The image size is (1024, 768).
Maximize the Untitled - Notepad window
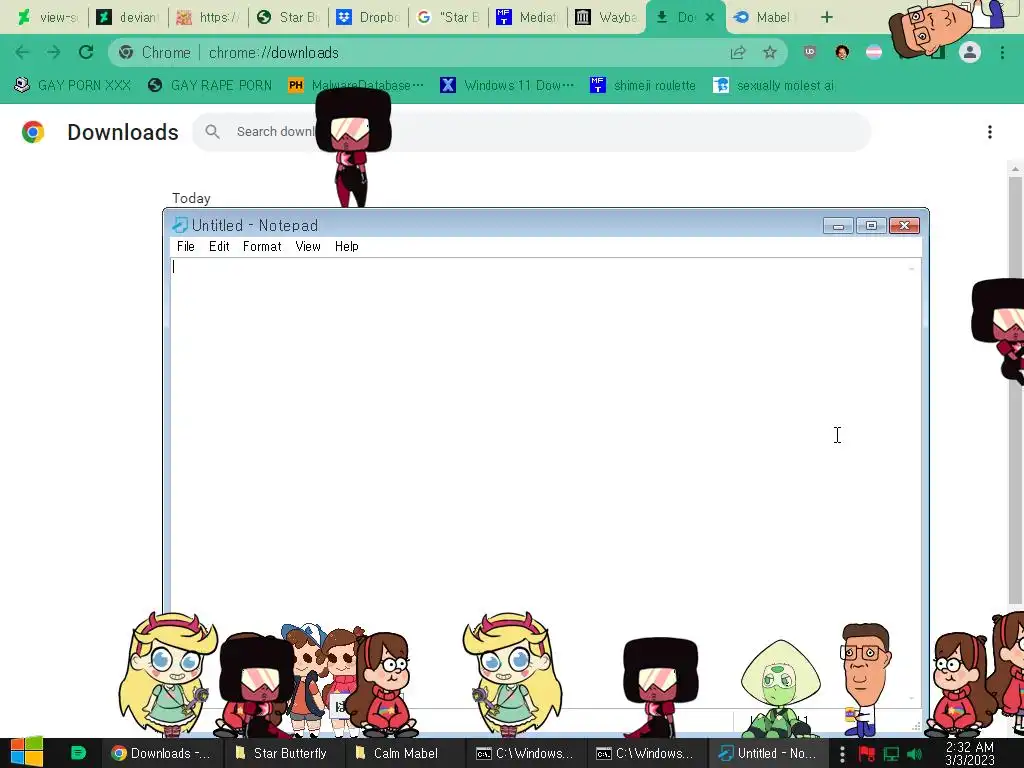pyautogui.click(x=871, y=226)
